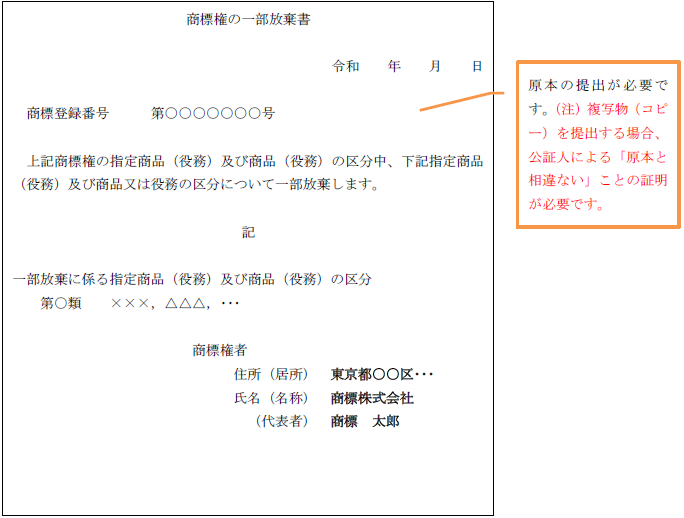The height and width of the screenshot is (518, 684).
Task: Select the 日 field in the date line
Action: [x=477, y=66]
